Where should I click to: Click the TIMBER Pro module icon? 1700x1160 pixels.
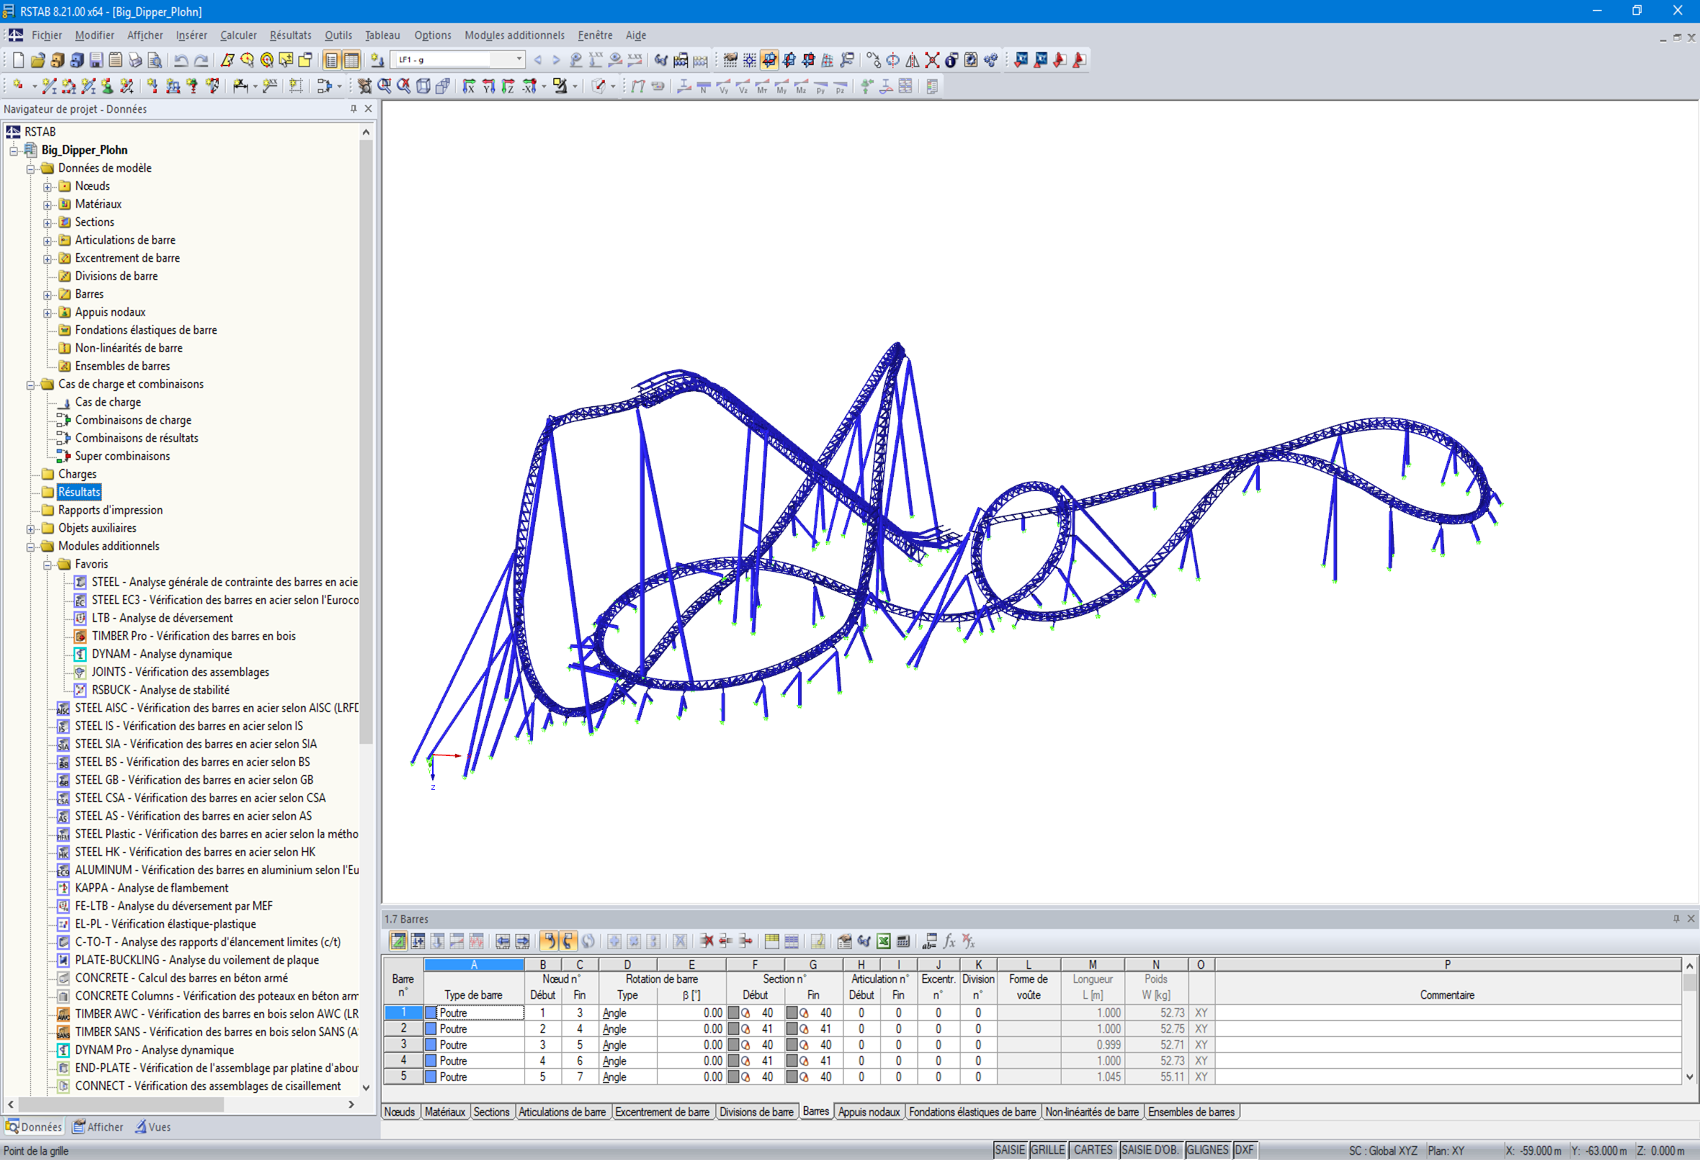(x=80, y=636)
